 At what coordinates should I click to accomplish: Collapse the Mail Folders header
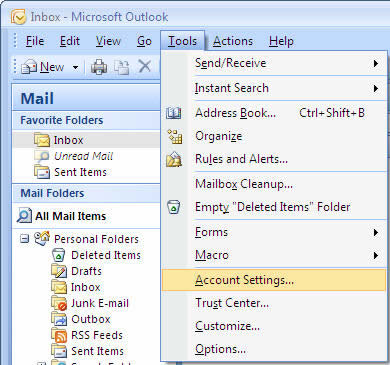[x=86, y=193]
